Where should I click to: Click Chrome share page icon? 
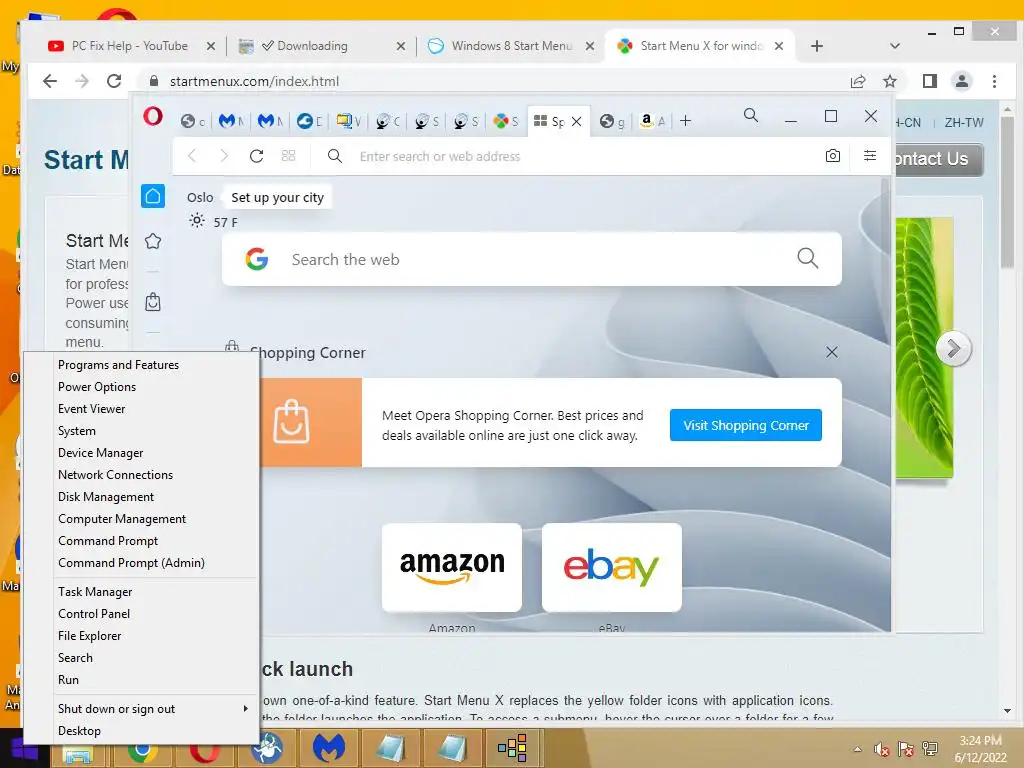click(858, 81)
